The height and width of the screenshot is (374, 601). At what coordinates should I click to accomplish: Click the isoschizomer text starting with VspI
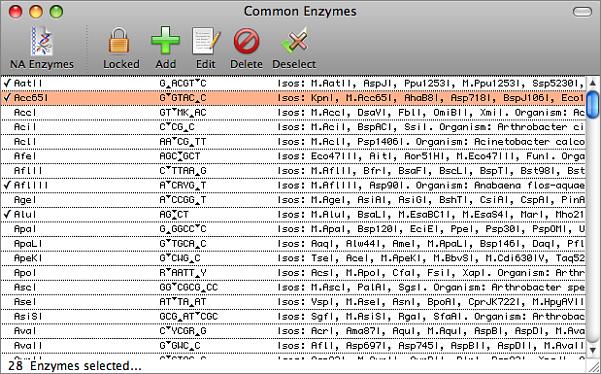[431, 302]
